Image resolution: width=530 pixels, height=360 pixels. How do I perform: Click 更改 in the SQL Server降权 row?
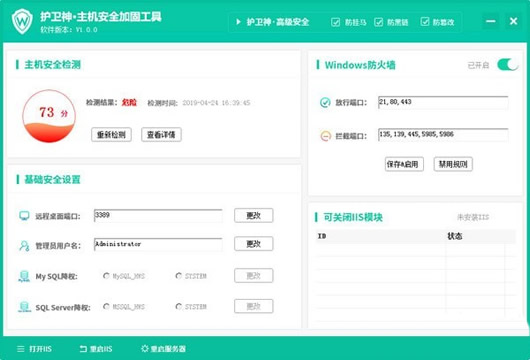[x=254, y=306]
